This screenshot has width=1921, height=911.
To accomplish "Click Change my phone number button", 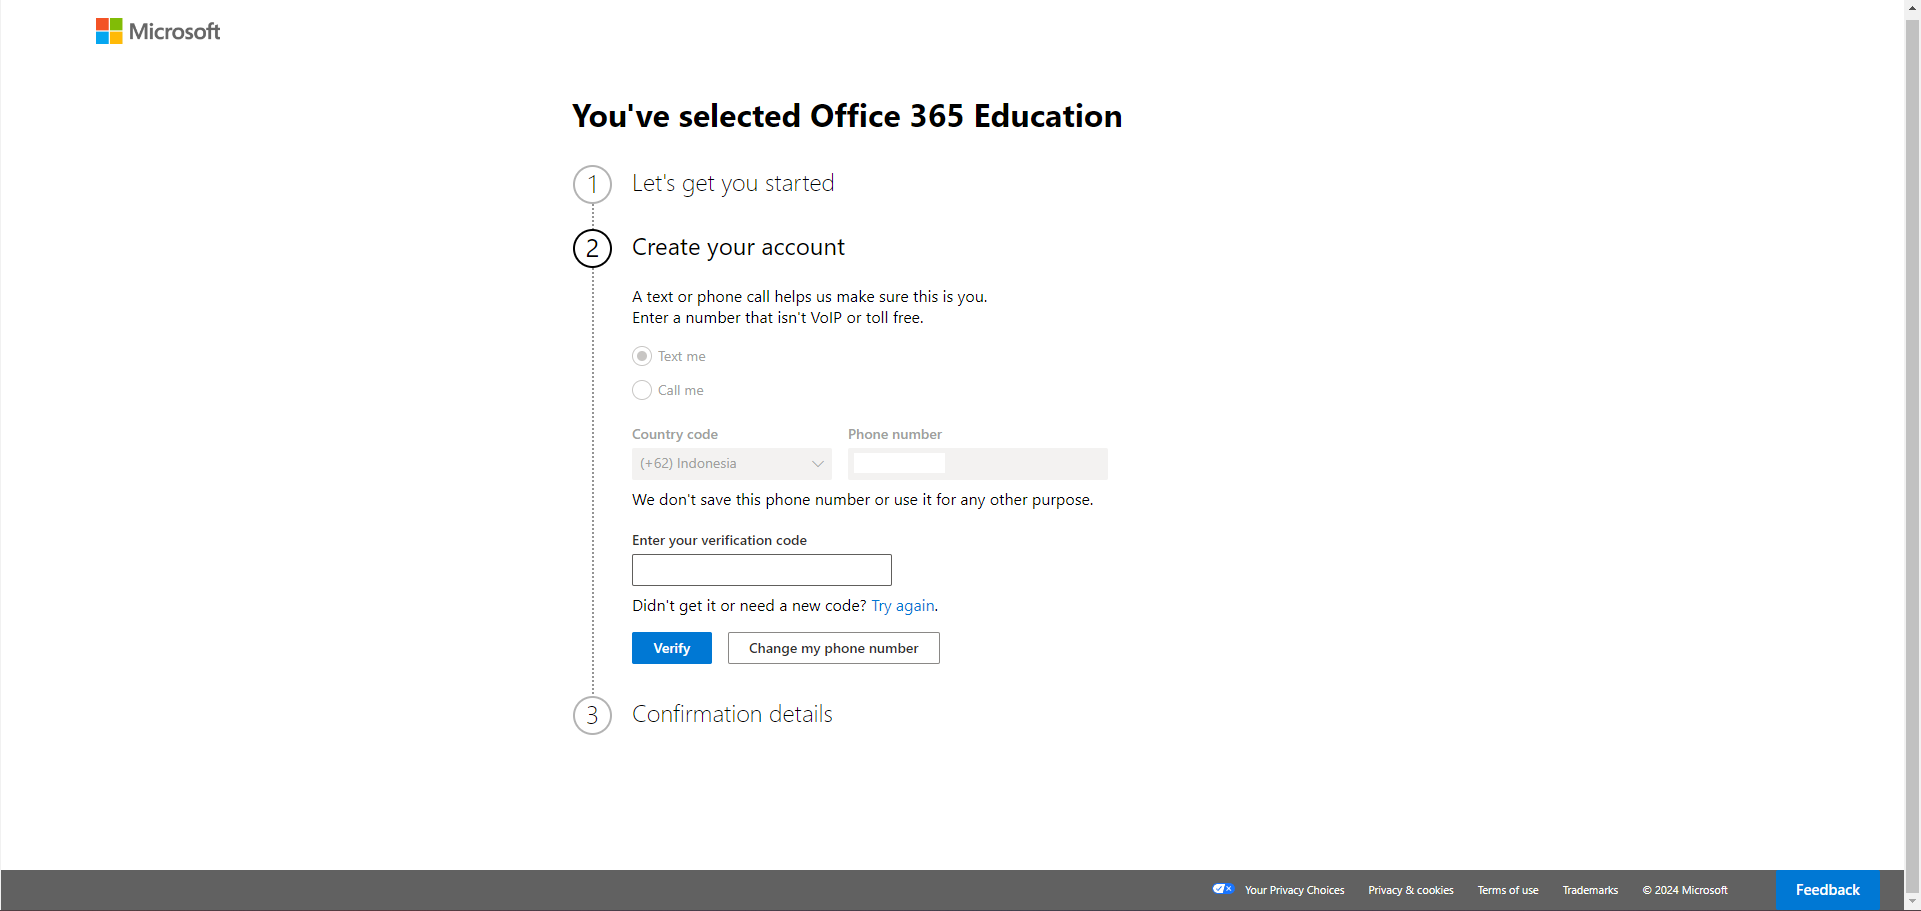I will [x=833, y=648].
